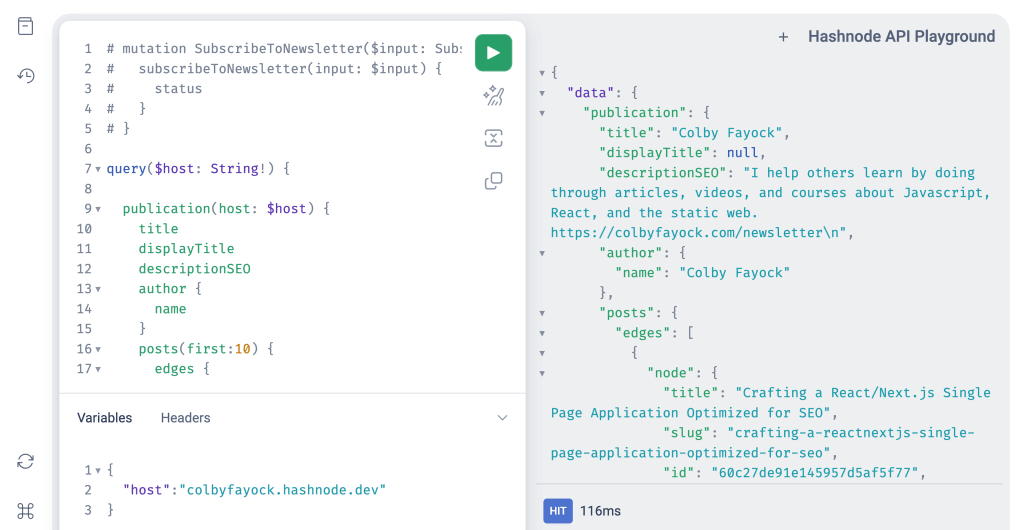Show query history from the sidebar
This screenshot has height=530, width=1024.
(25, 75)
